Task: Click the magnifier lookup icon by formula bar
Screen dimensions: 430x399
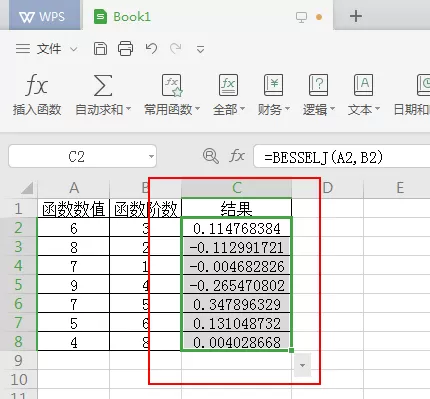Action: pyautogui.click(x=211, y=156)
